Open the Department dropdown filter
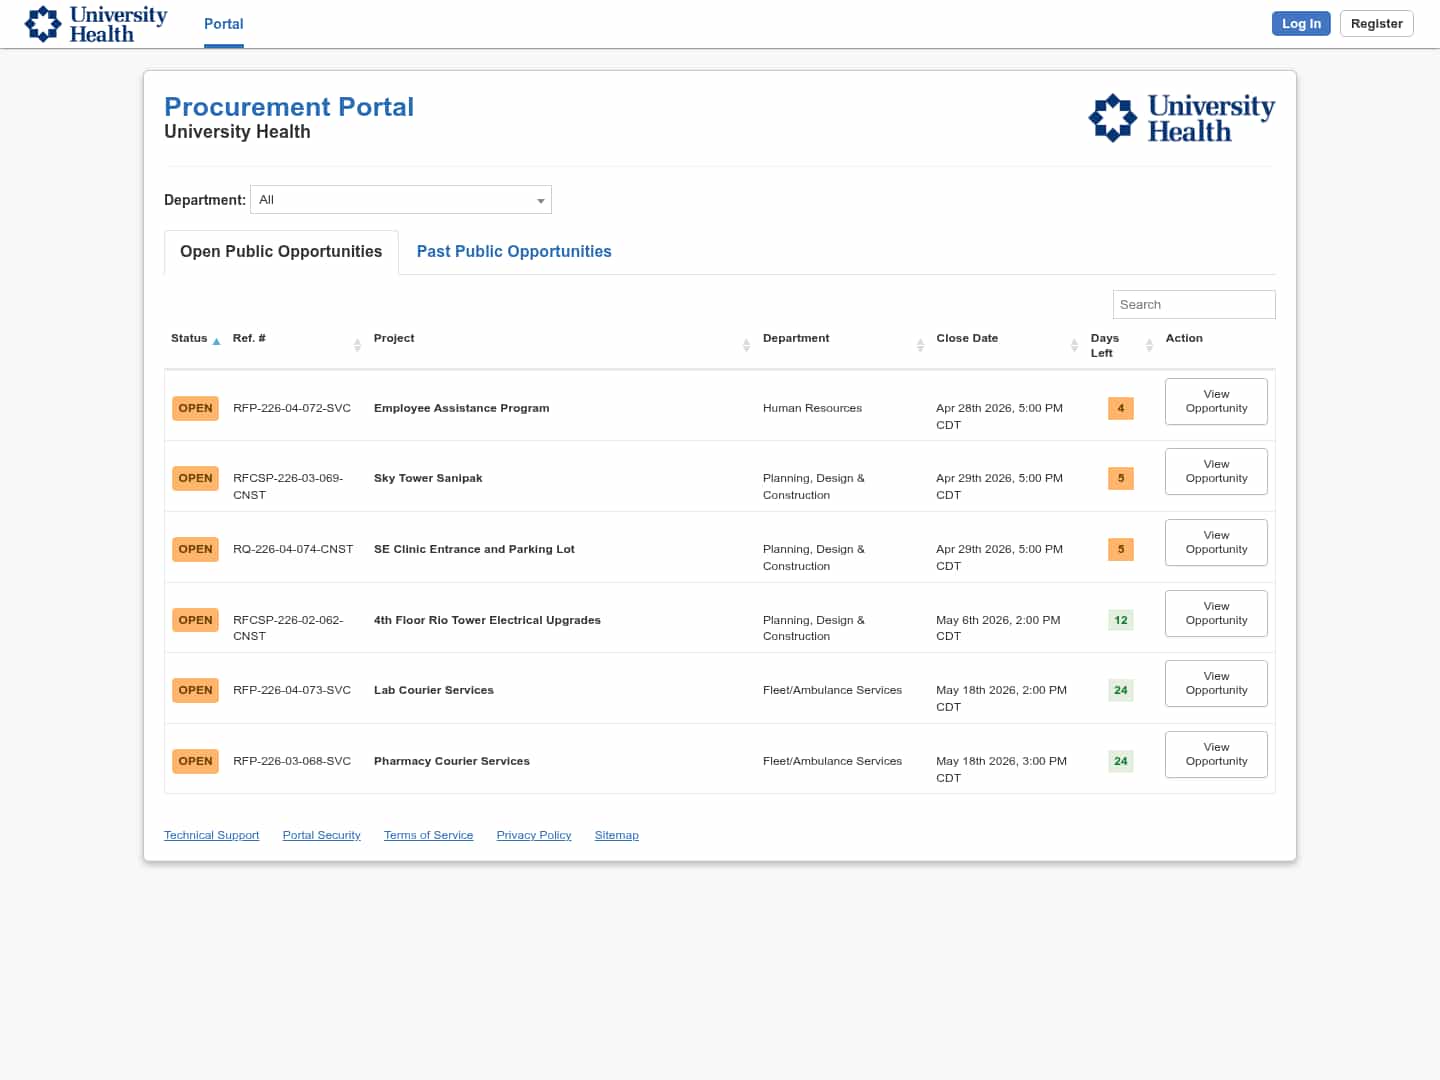This screenshot has width=1440, height=1080. click(401, 200)
